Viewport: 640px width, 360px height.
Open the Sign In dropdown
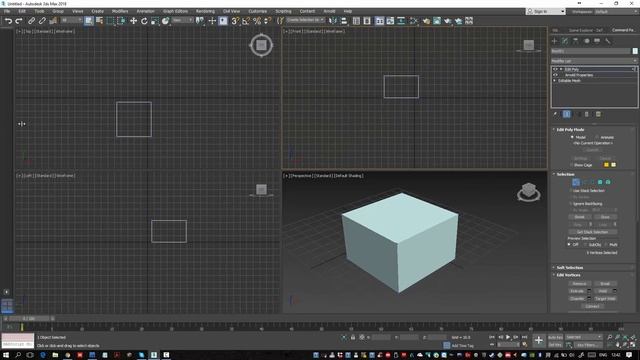pos(546,11)
